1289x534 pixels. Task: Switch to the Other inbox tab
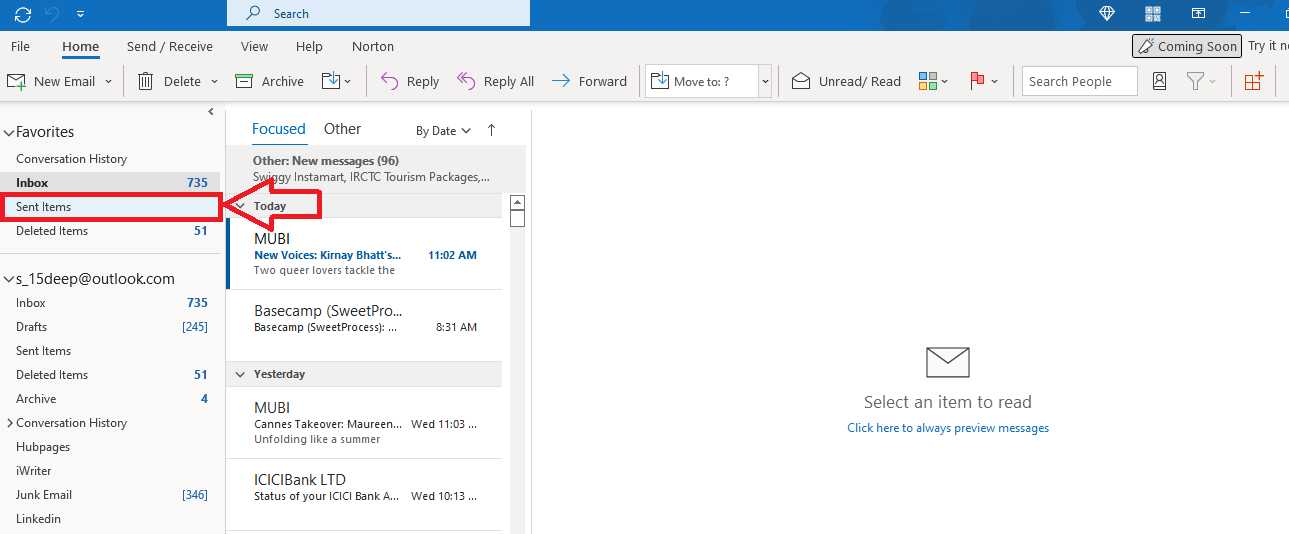coord(342,129)
